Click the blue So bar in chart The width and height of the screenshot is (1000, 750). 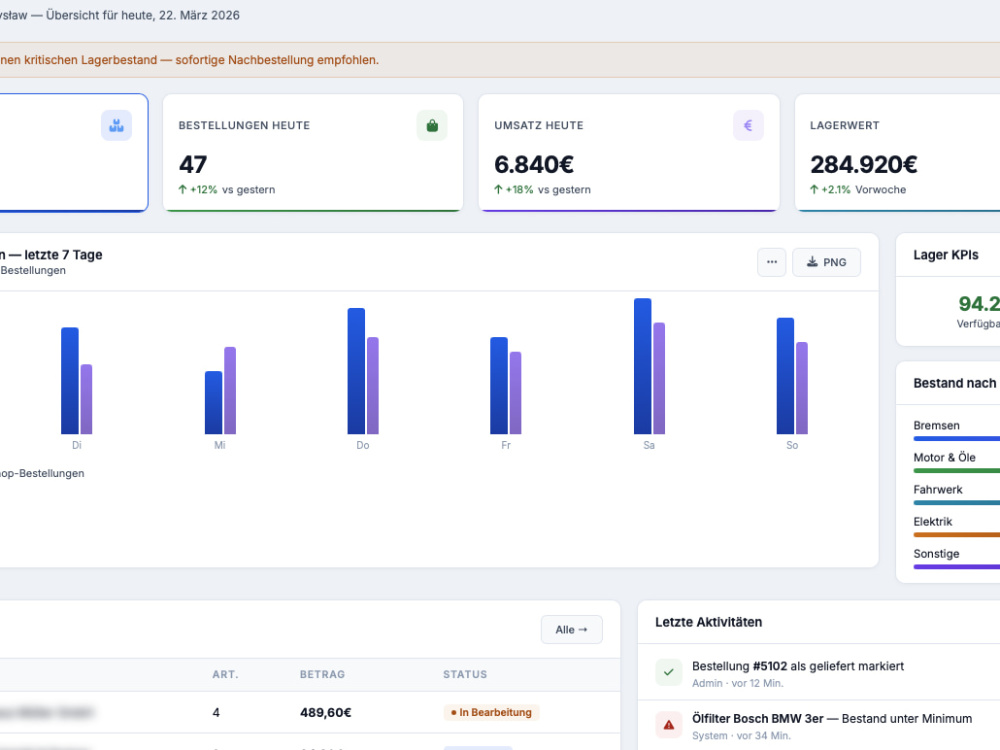(x=785, y=376)
